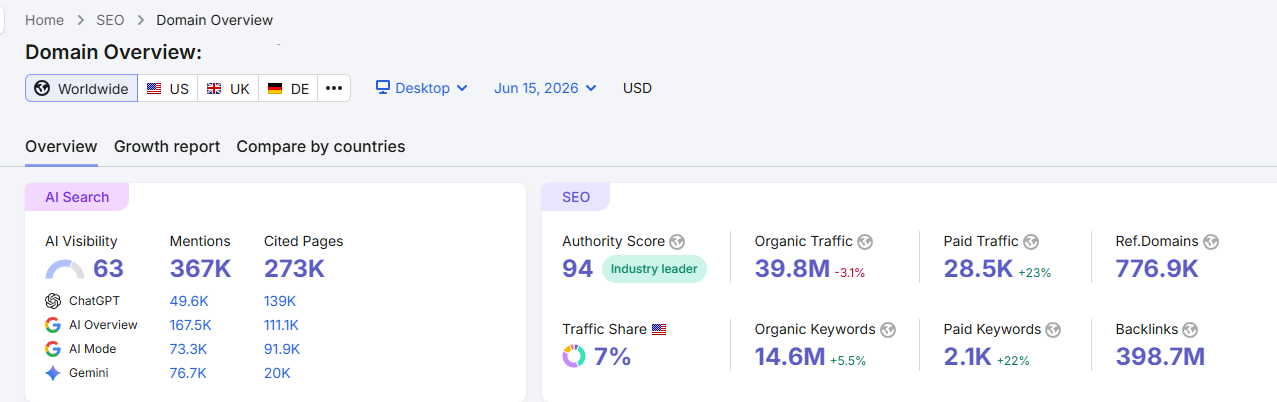Open Paid Keywords value 2.1K

[967, 356]
